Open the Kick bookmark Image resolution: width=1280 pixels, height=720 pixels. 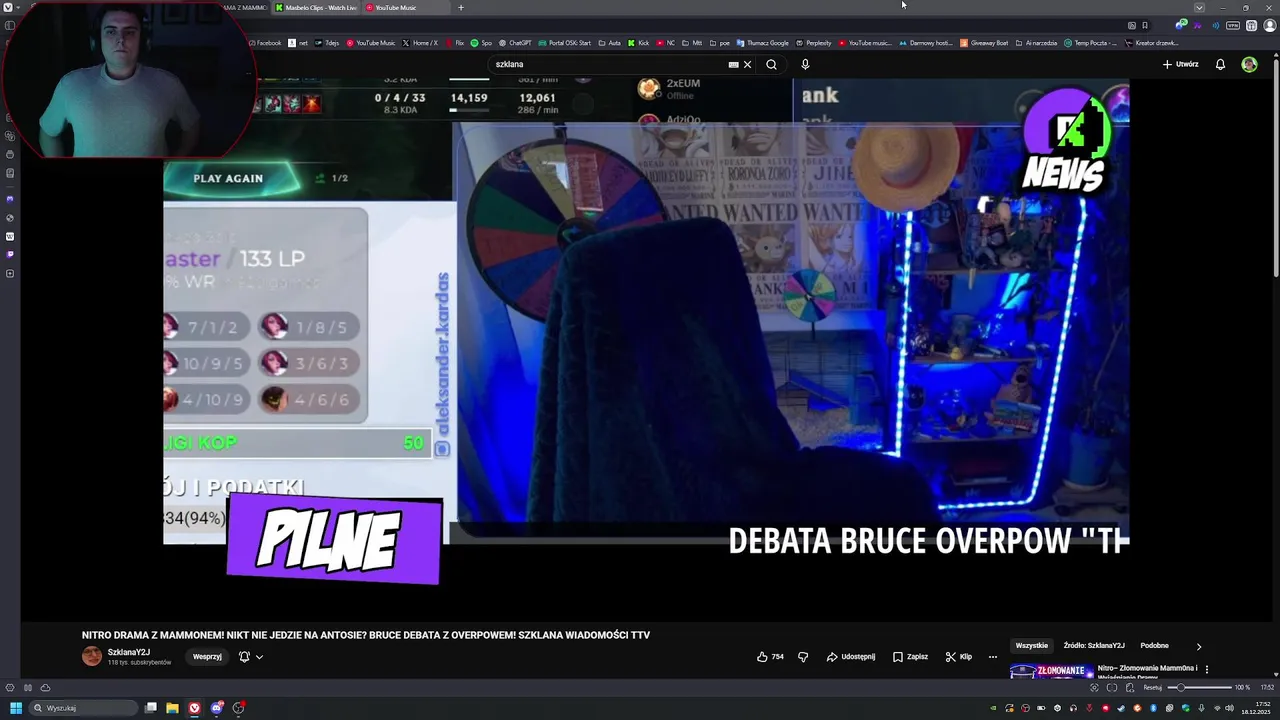click(639, 43)
